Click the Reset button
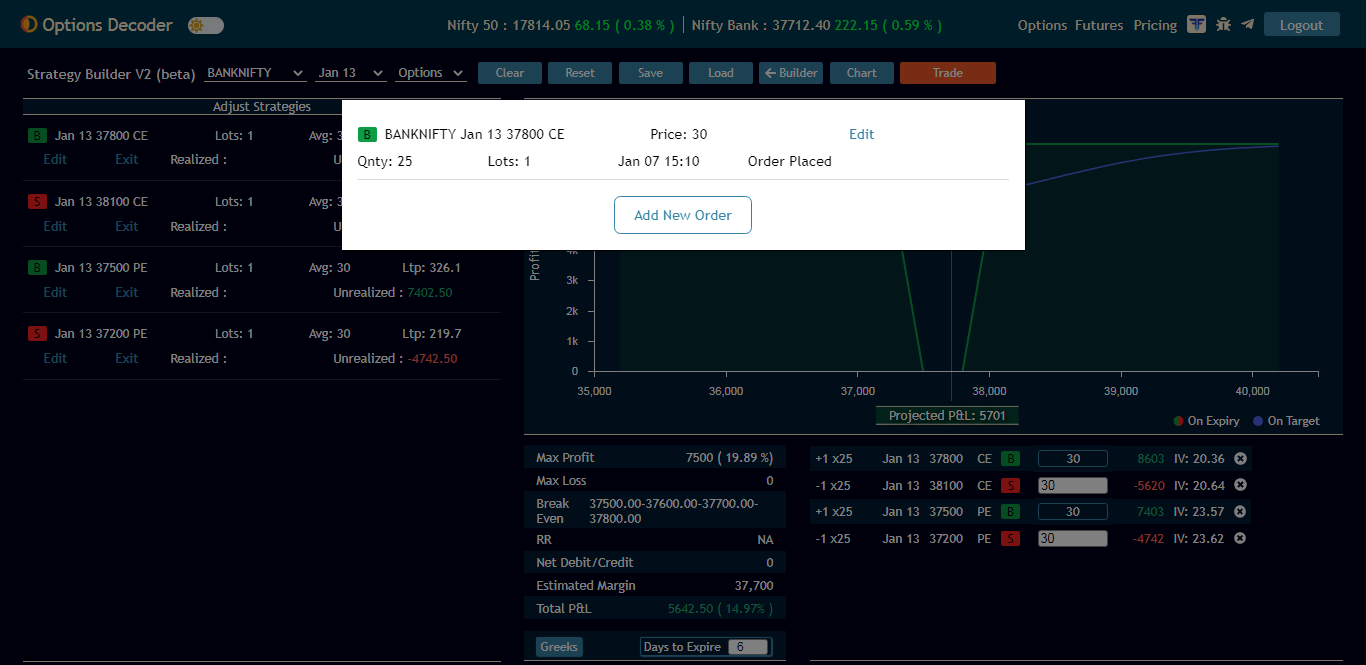 click(x=580, y=73)
